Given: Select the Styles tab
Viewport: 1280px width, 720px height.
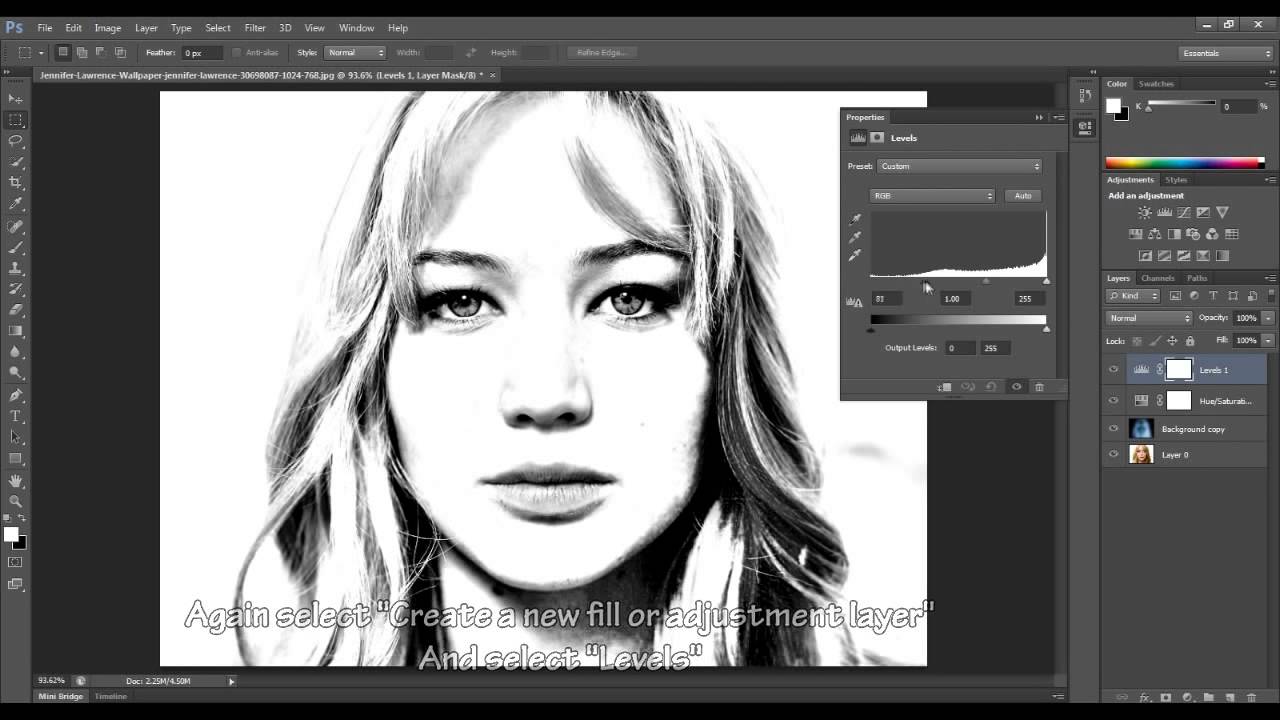Looking at the screenshot, I should [x=1176, y=180].
